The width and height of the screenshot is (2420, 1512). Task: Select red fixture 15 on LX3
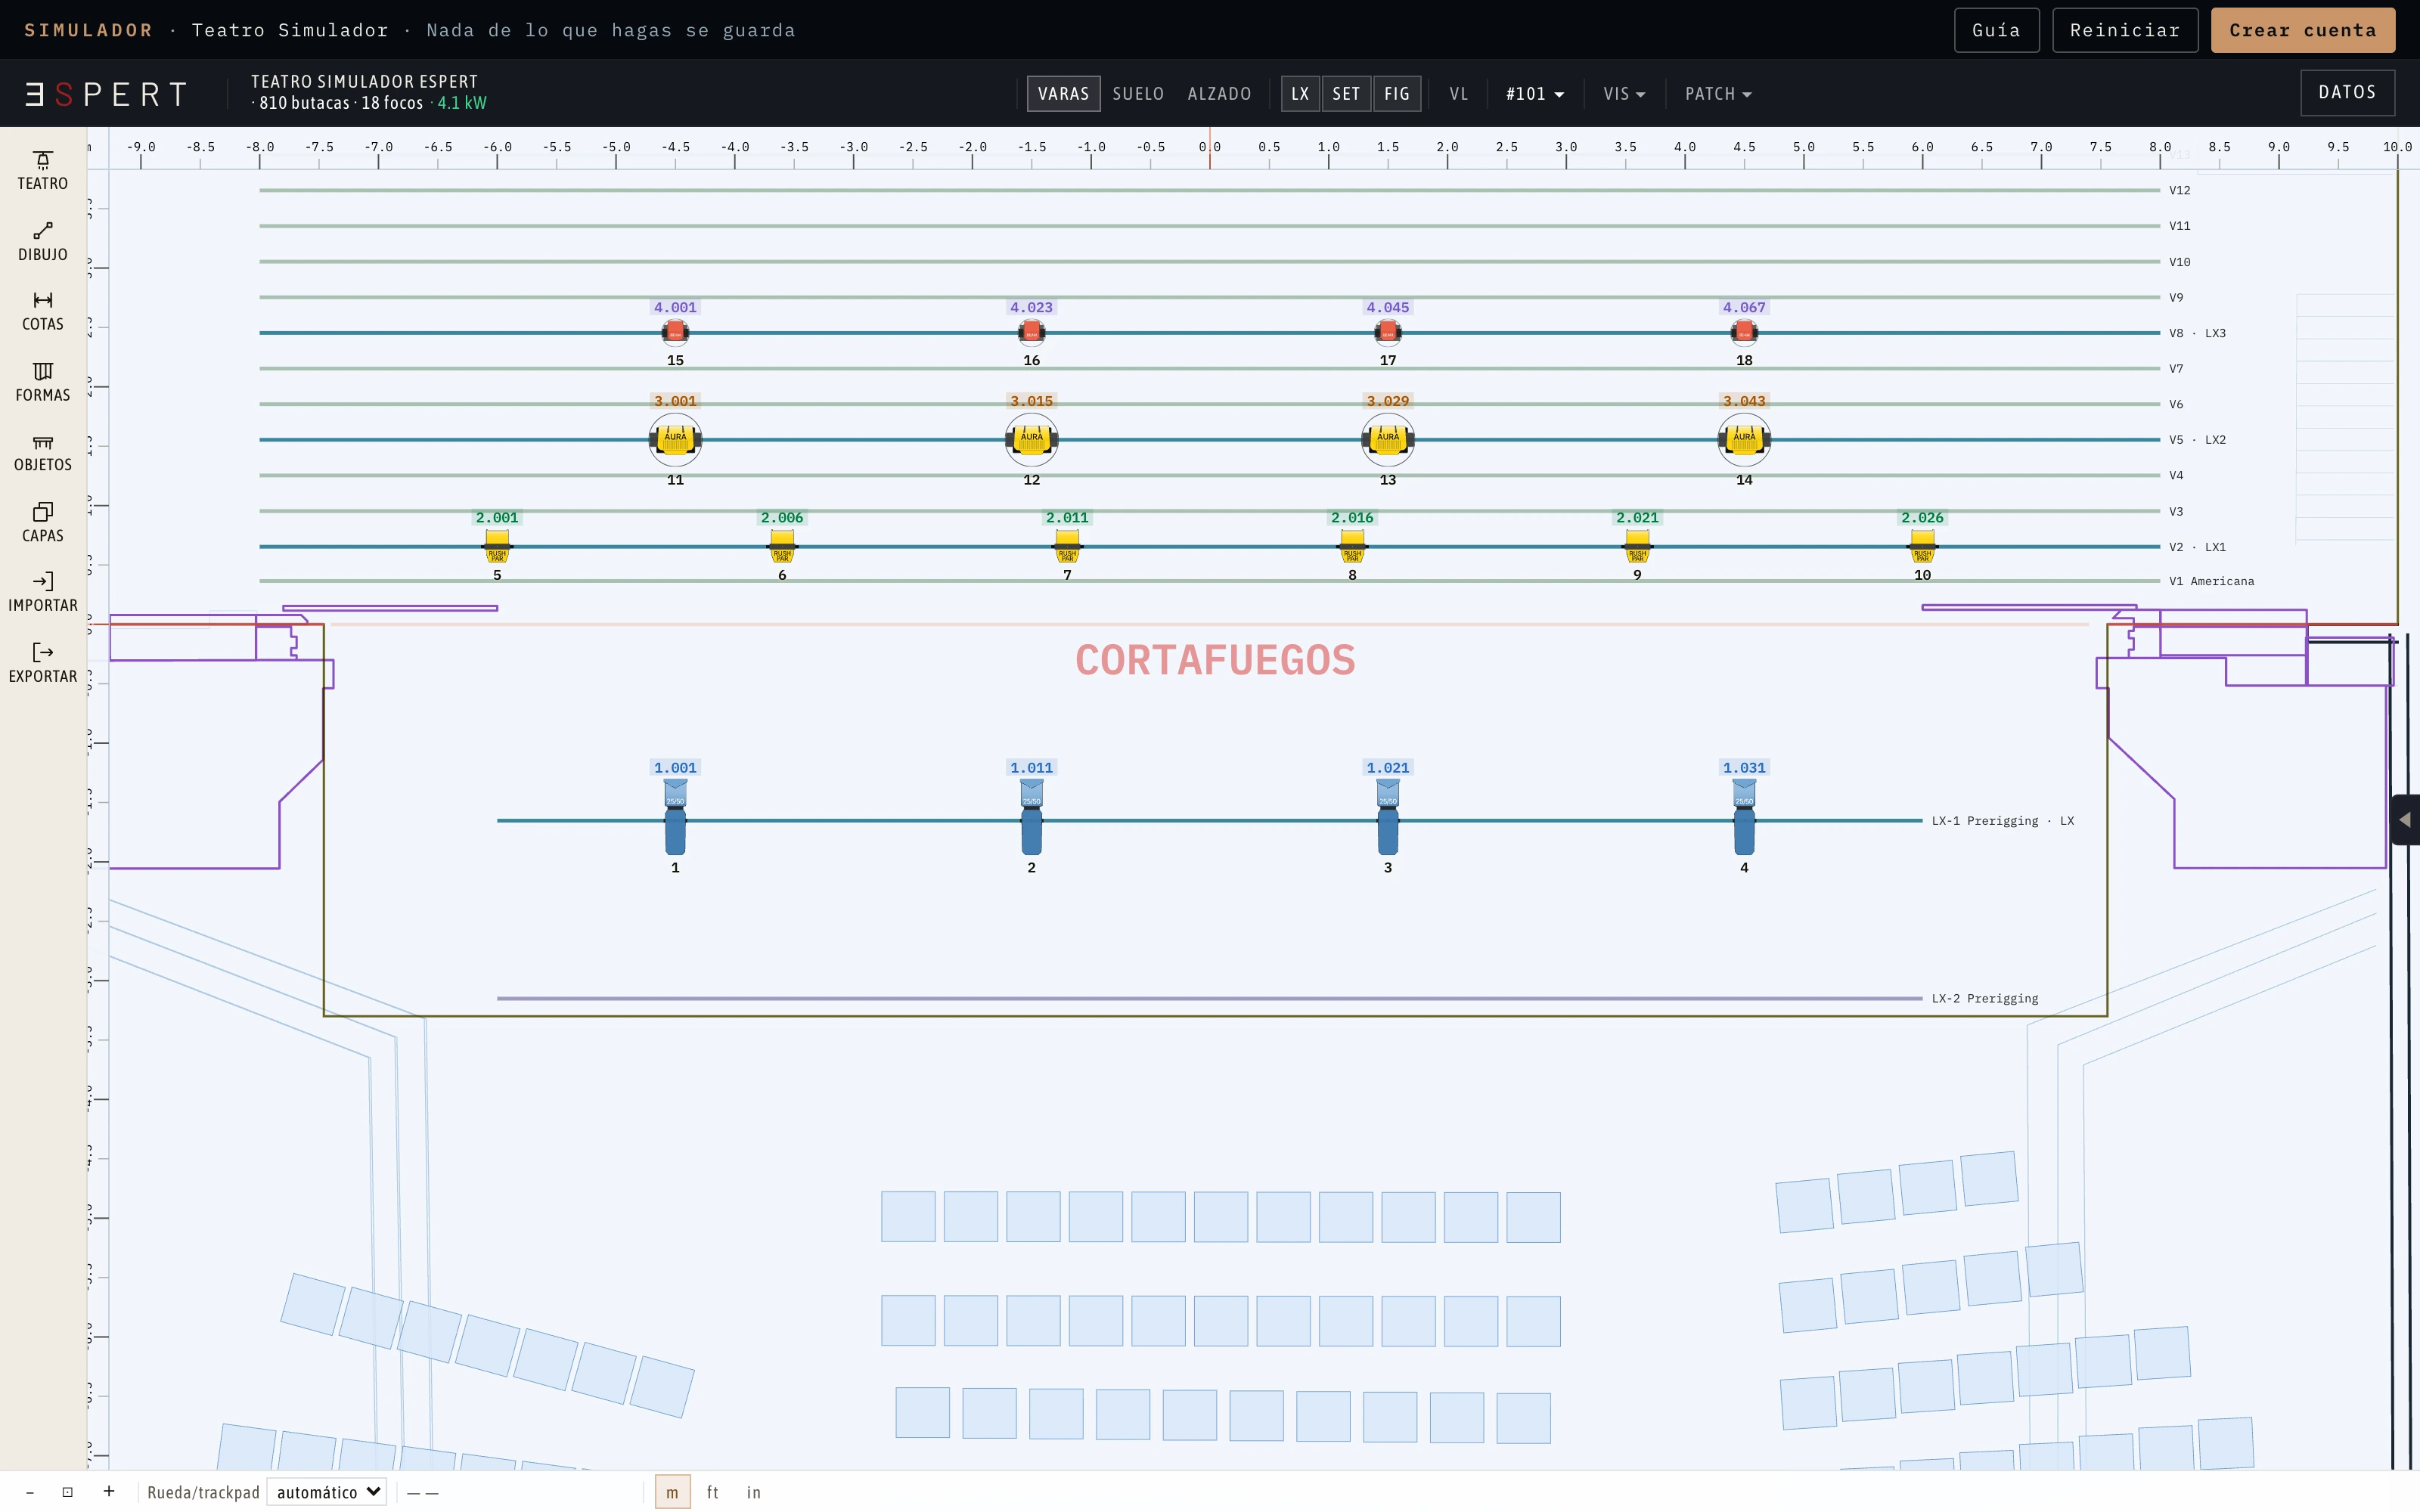point(675,332)
